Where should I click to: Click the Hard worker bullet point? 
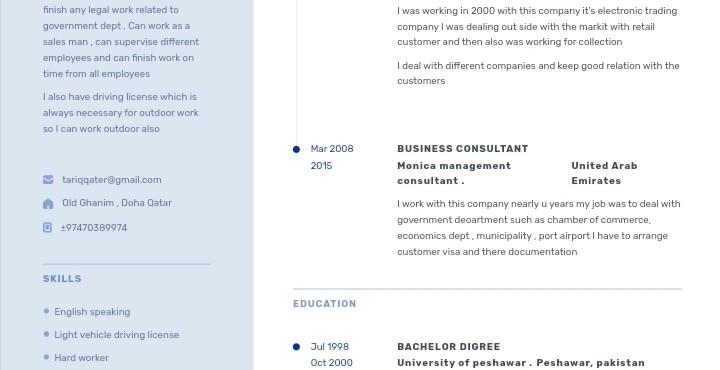click(x=46, y=357)
